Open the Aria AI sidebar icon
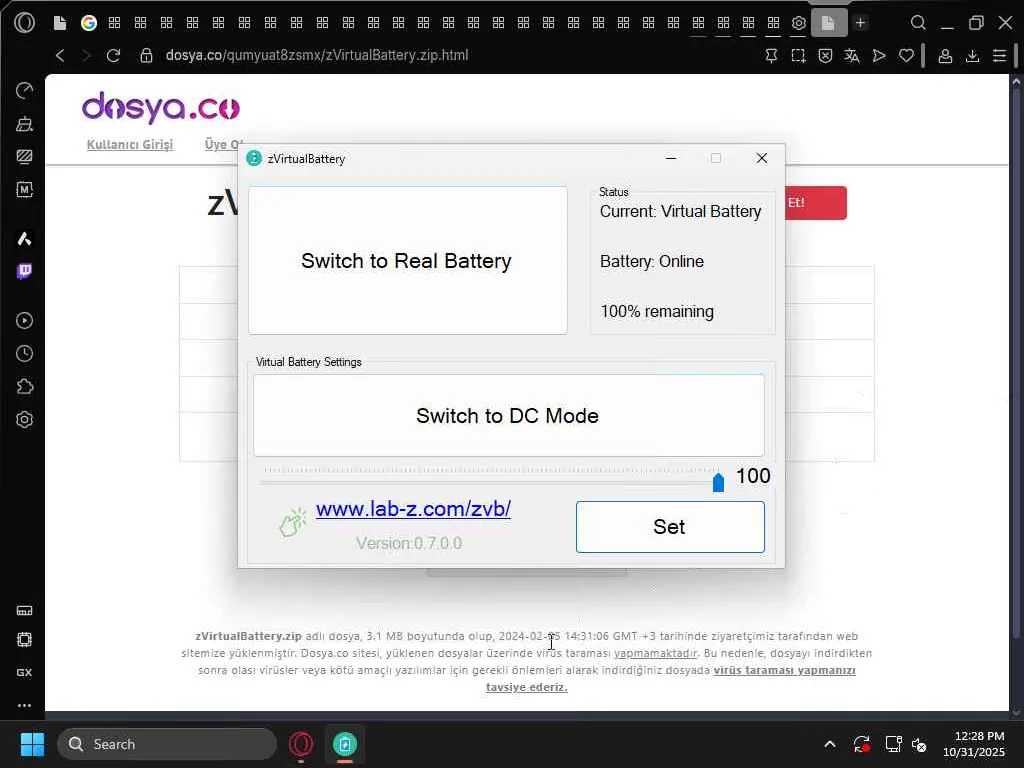The image size is (1024, 768). pos(24,238)
